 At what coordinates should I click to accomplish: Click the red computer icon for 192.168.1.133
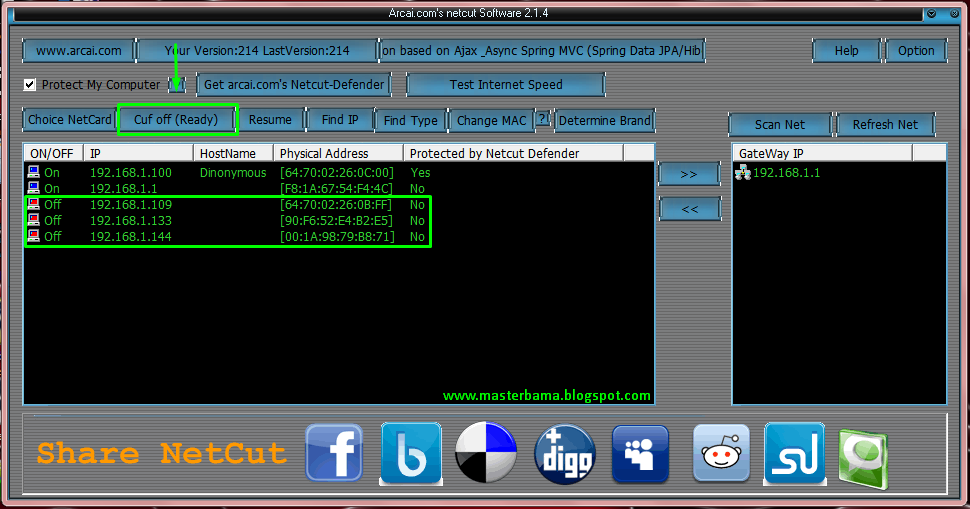coord(33,220)
